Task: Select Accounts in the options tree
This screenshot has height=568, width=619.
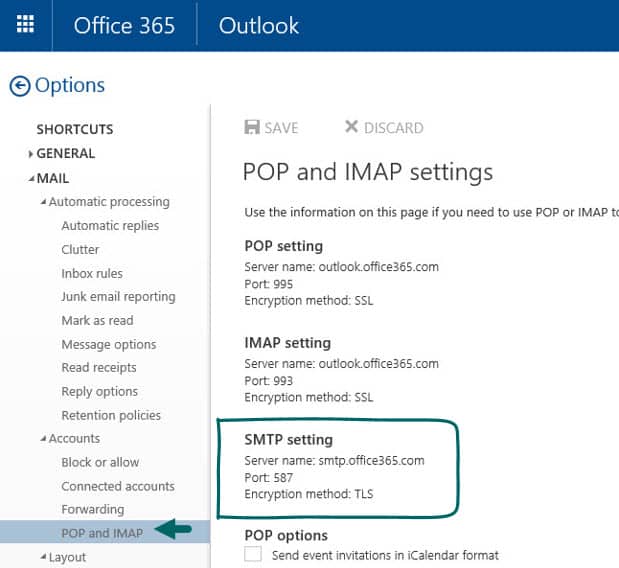Action: click(x=74, y=439)
